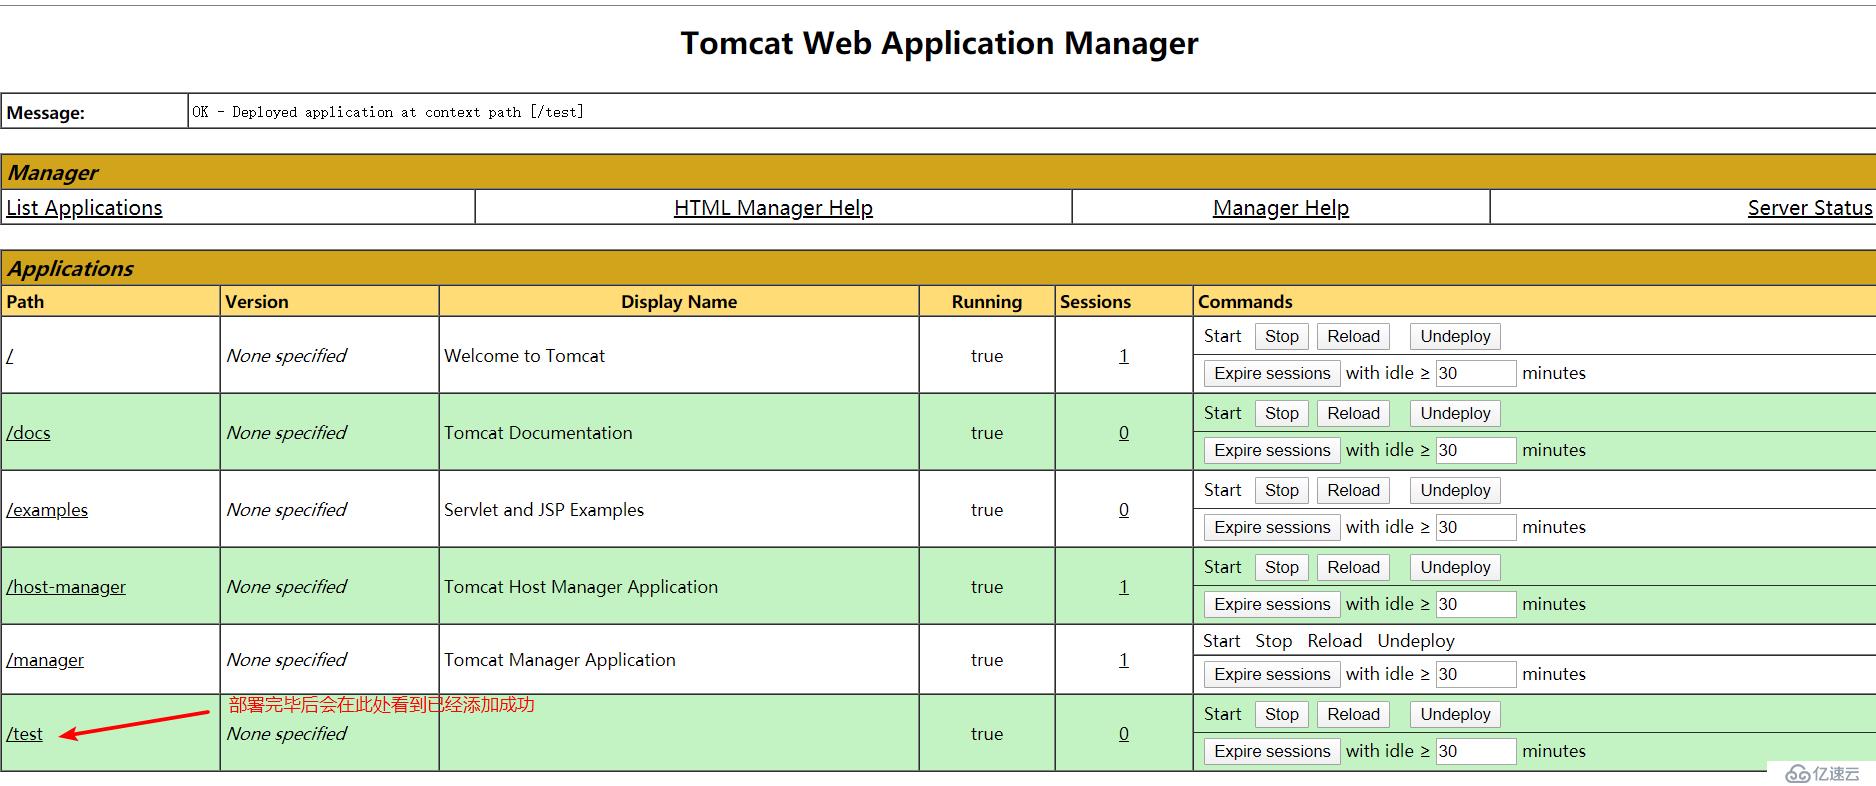This screenshot has width=1876, height=786.
Task: Reload the /test application
Action: [x=1353, y=715]
